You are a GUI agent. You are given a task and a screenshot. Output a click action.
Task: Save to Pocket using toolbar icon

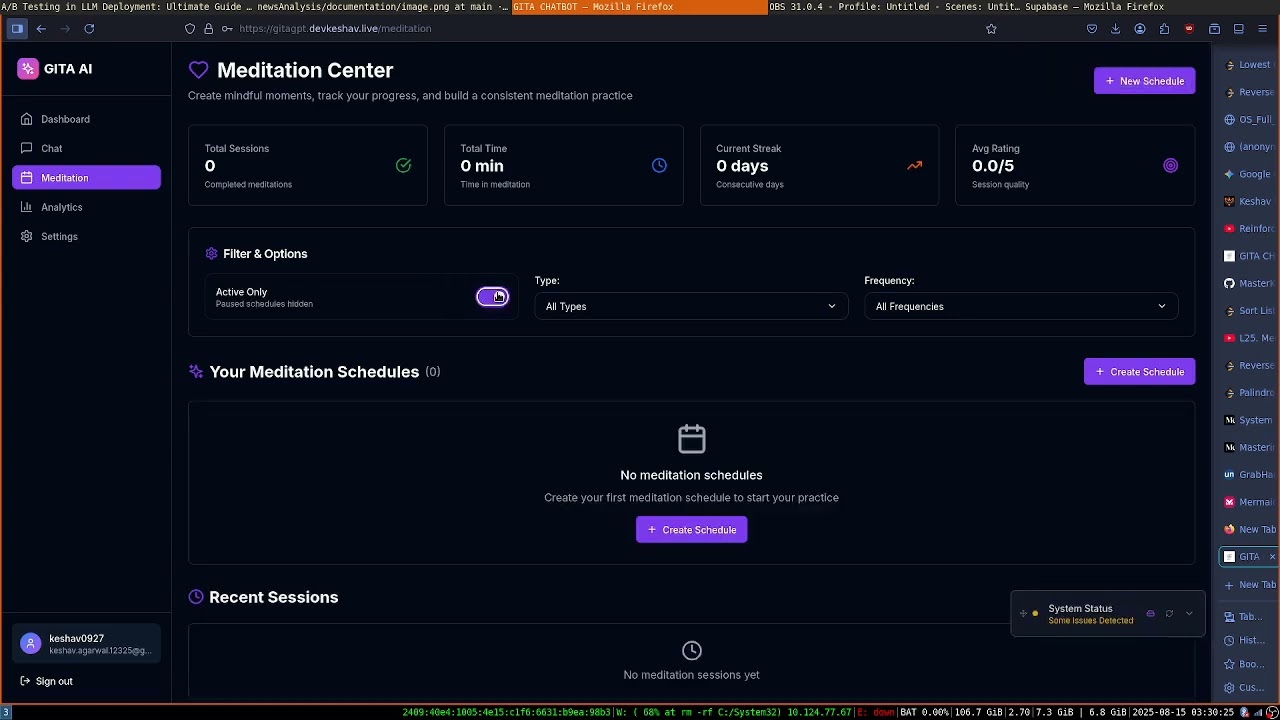[1091, 29]
